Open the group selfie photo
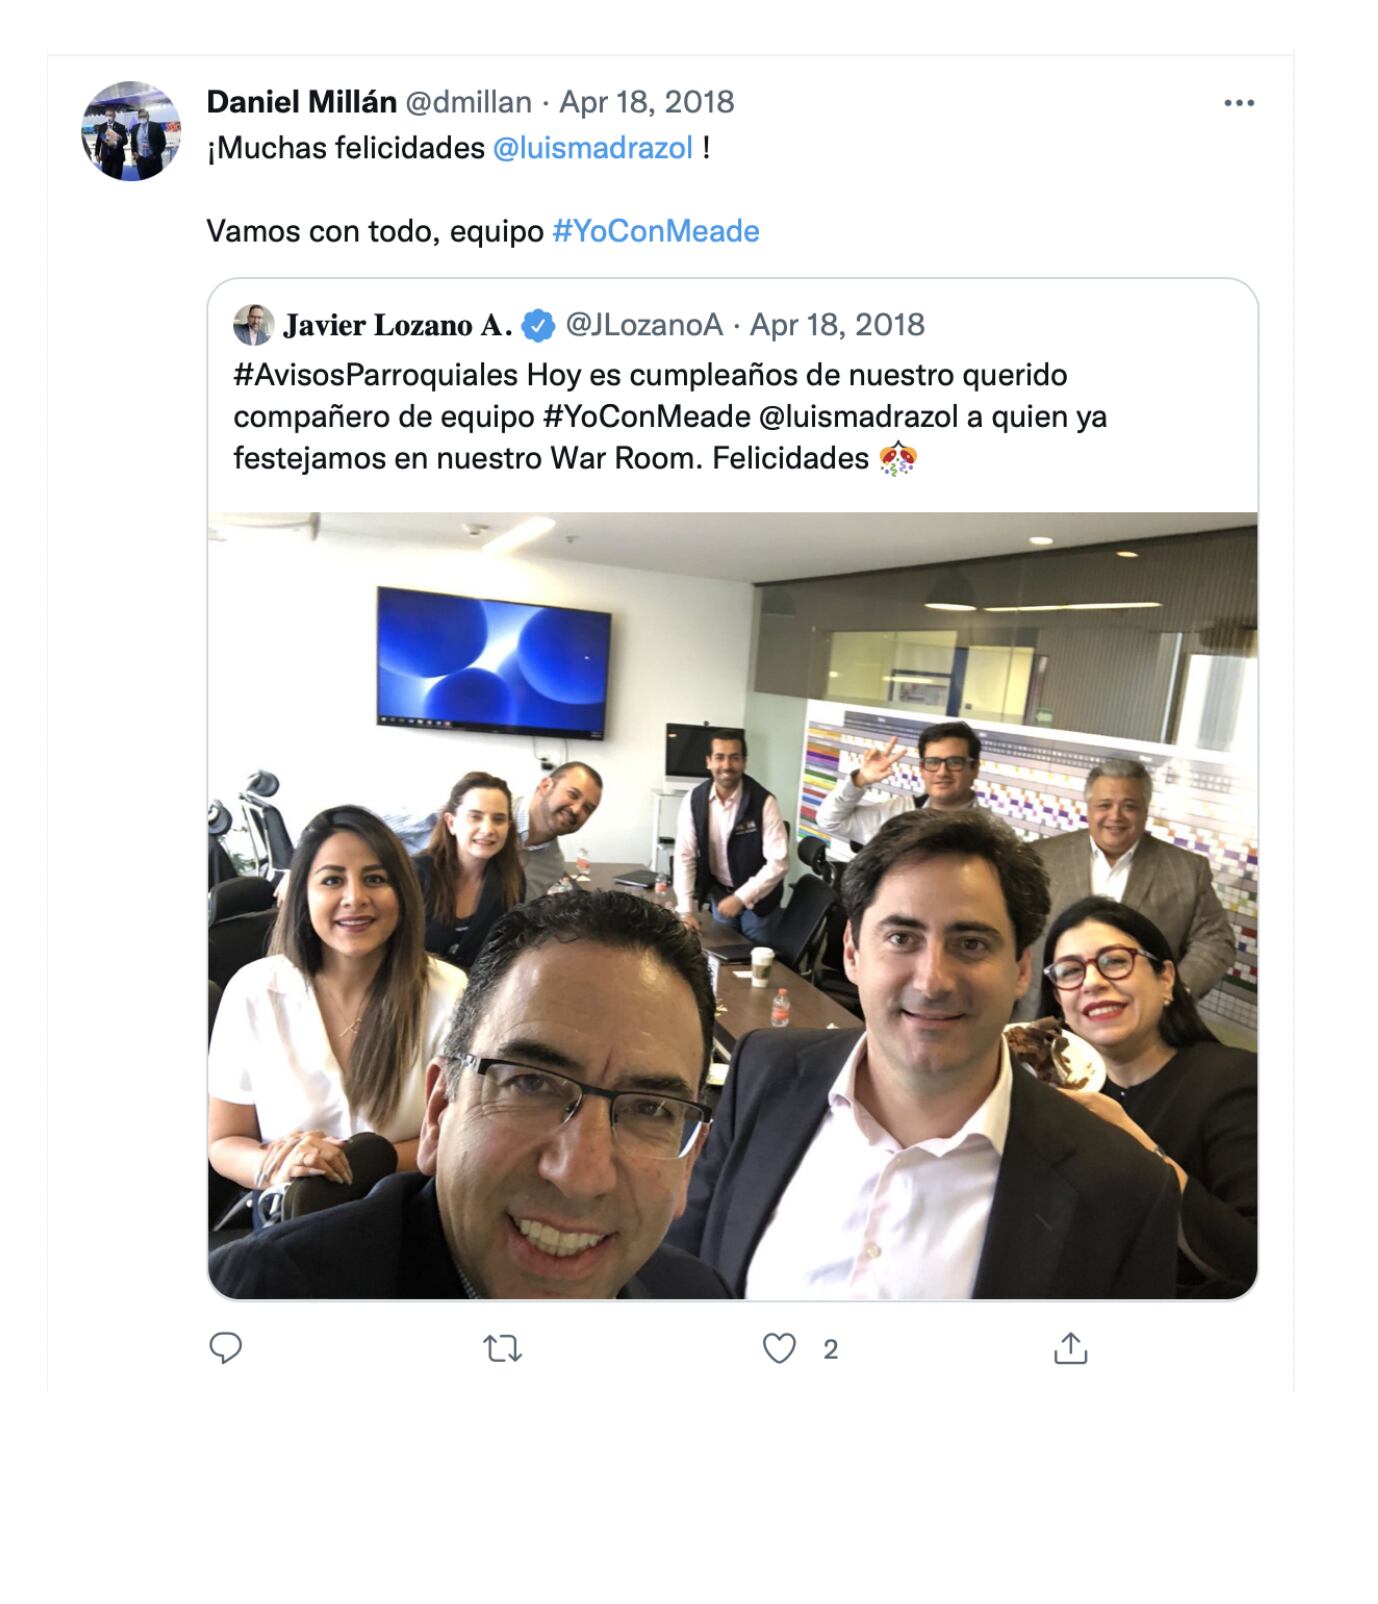 pos(732,906)
